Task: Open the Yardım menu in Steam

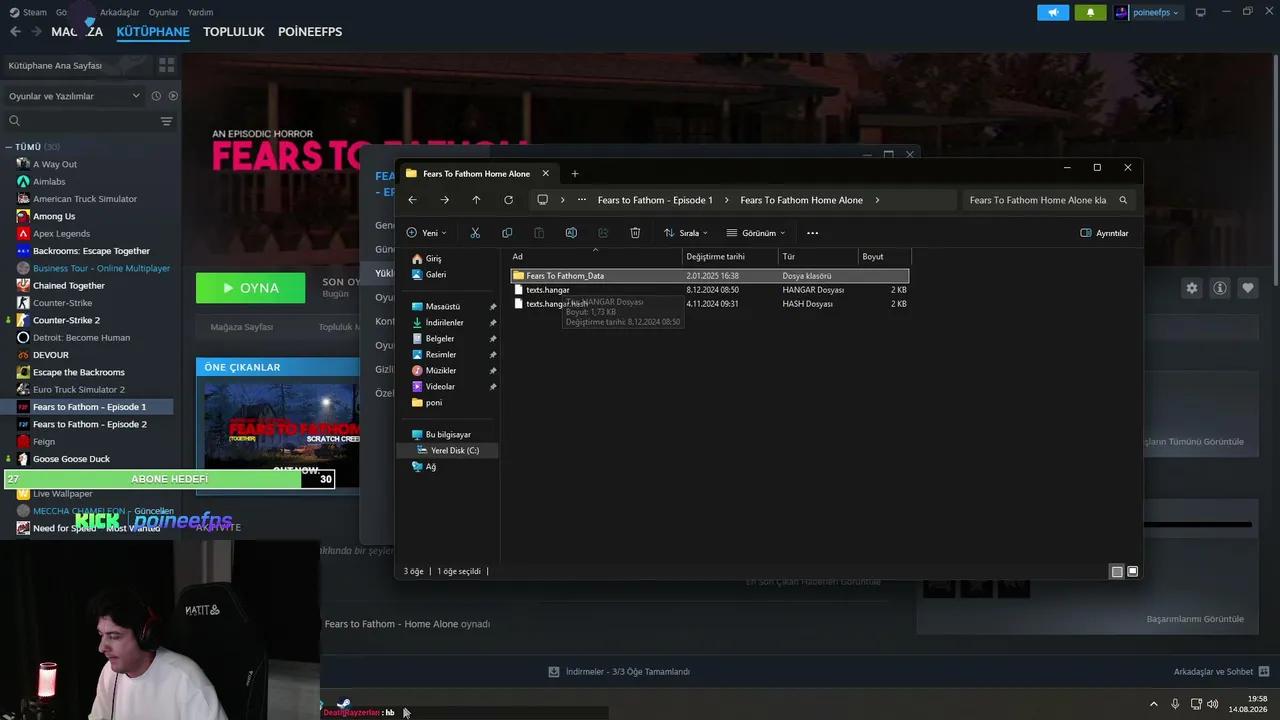Action: 200,12
